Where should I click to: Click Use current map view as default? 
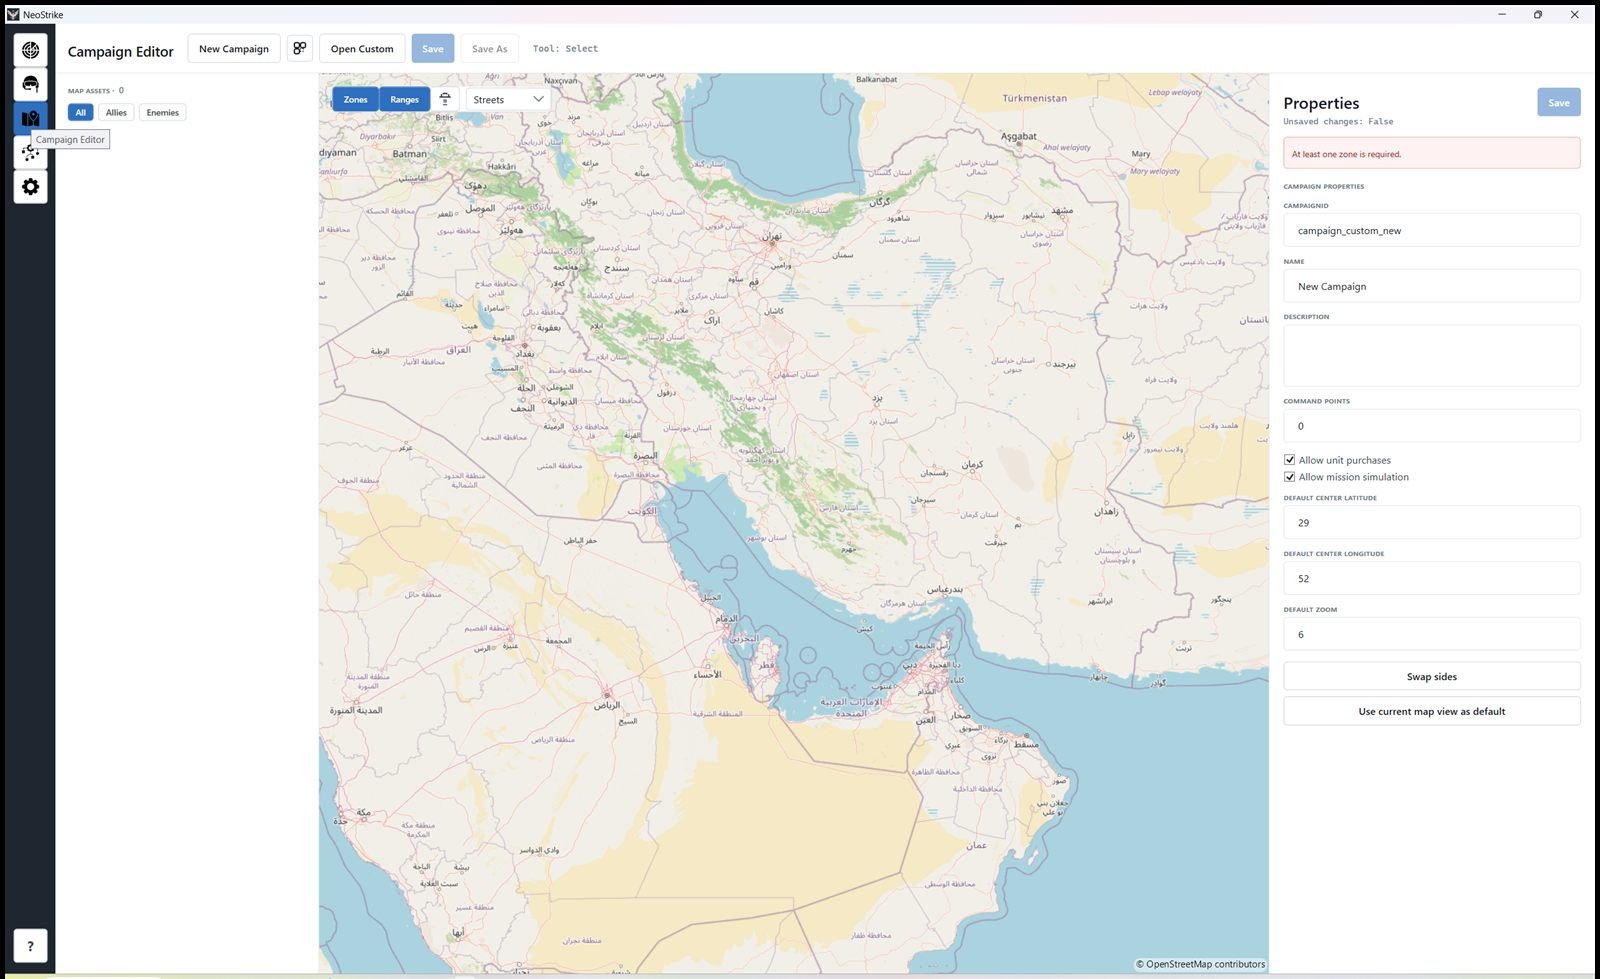(x=1432, y=711)
